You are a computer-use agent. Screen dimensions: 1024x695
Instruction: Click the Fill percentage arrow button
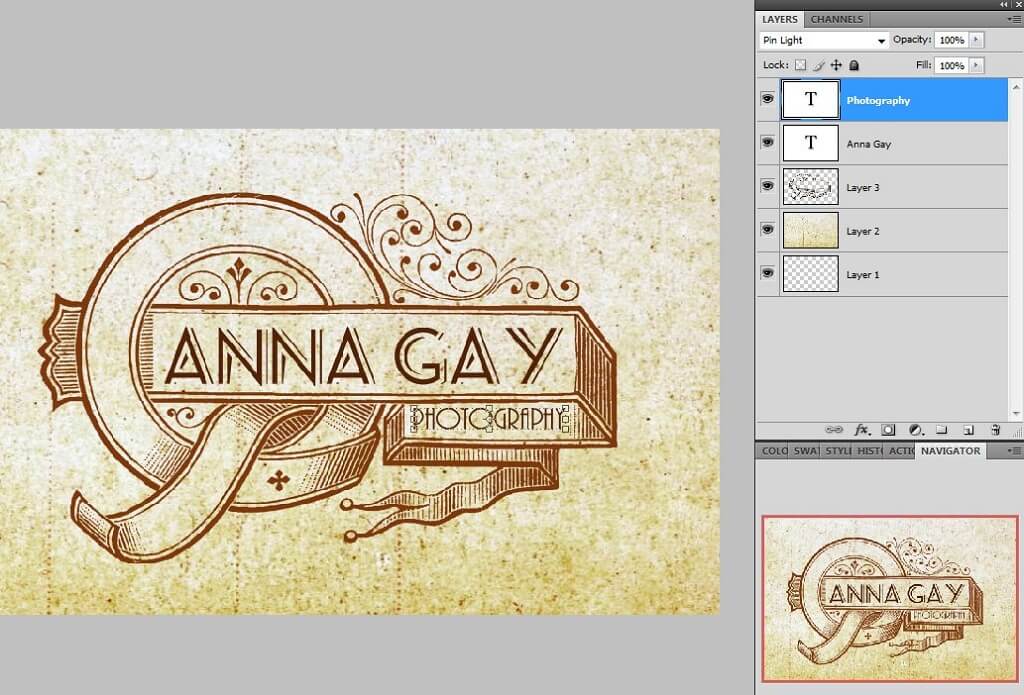tap(978, 64)
